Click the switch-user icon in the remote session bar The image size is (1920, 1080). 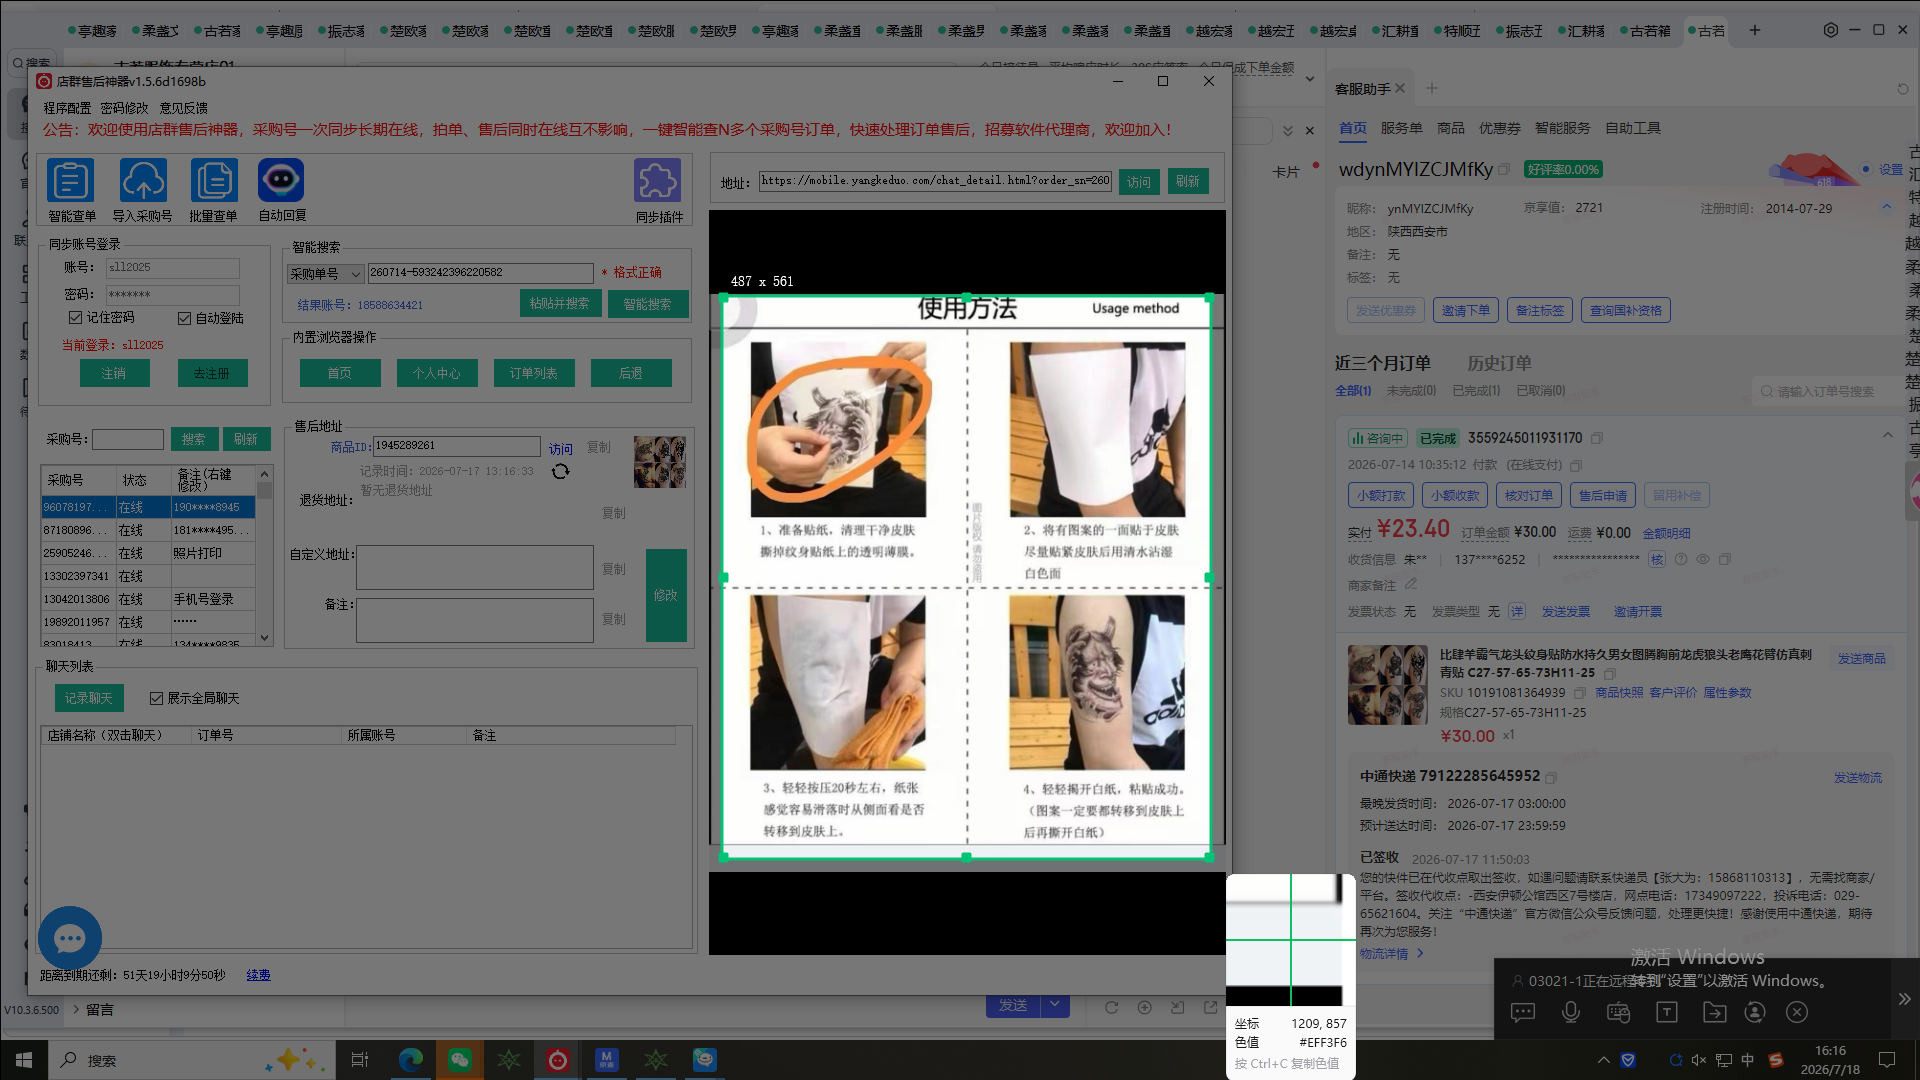pyautogui.click(x=1755, y=1013)
